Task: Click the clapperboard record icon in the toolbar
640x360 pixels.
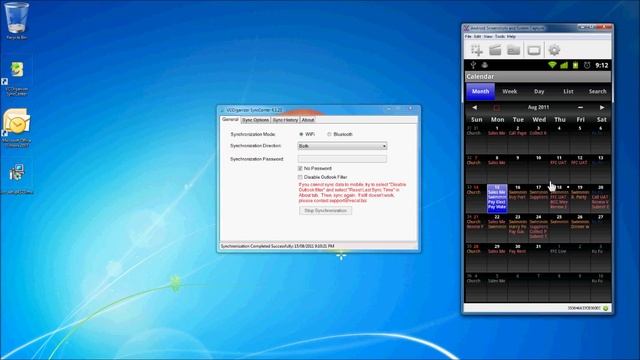Action: click(x=495, y=50)
